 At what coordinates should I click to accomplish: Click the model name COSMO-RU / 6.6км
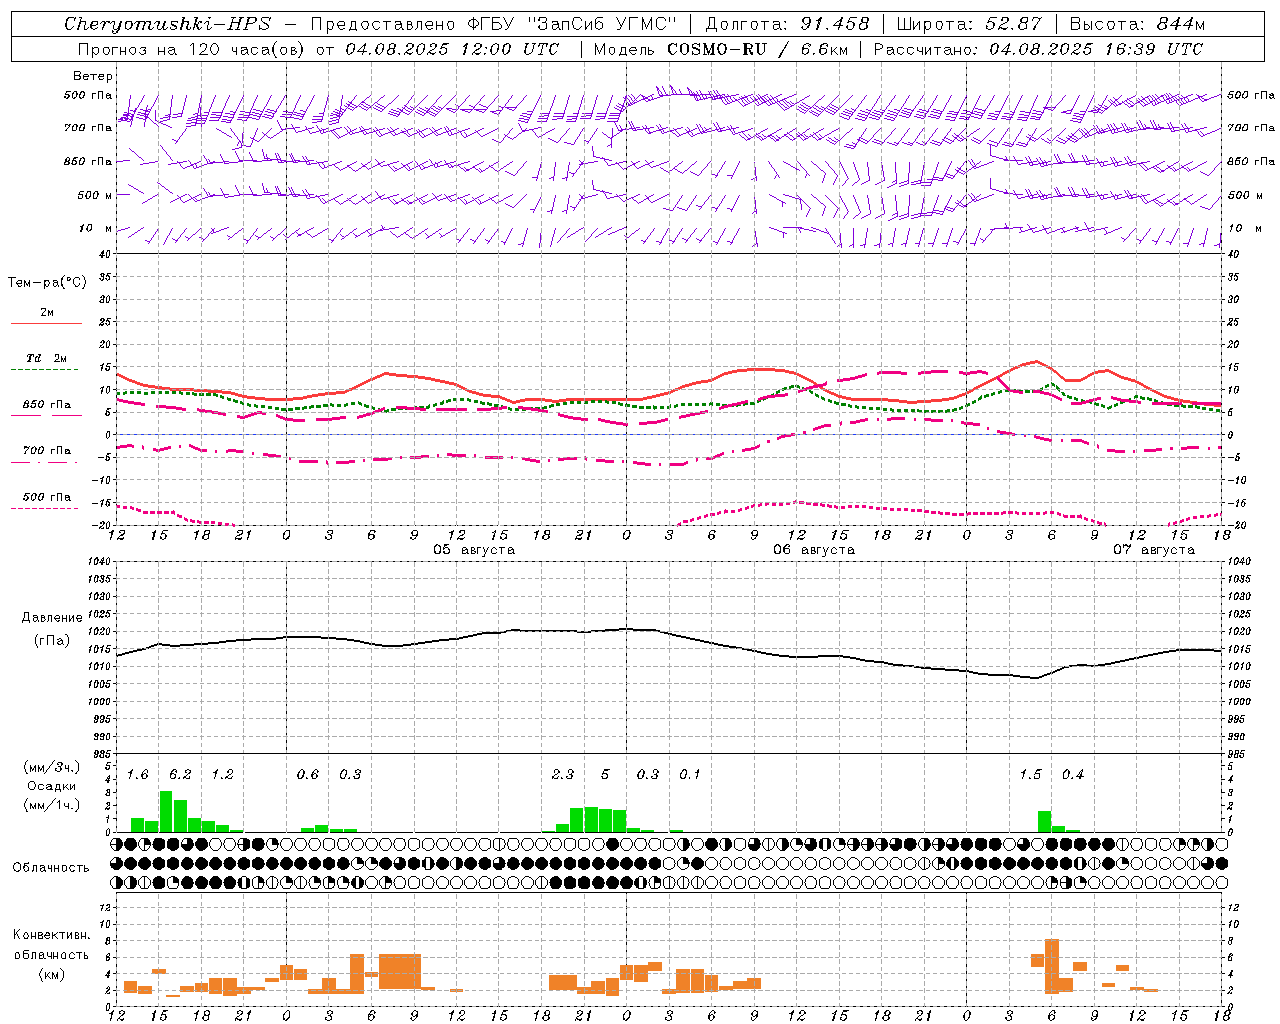point(757,49)
